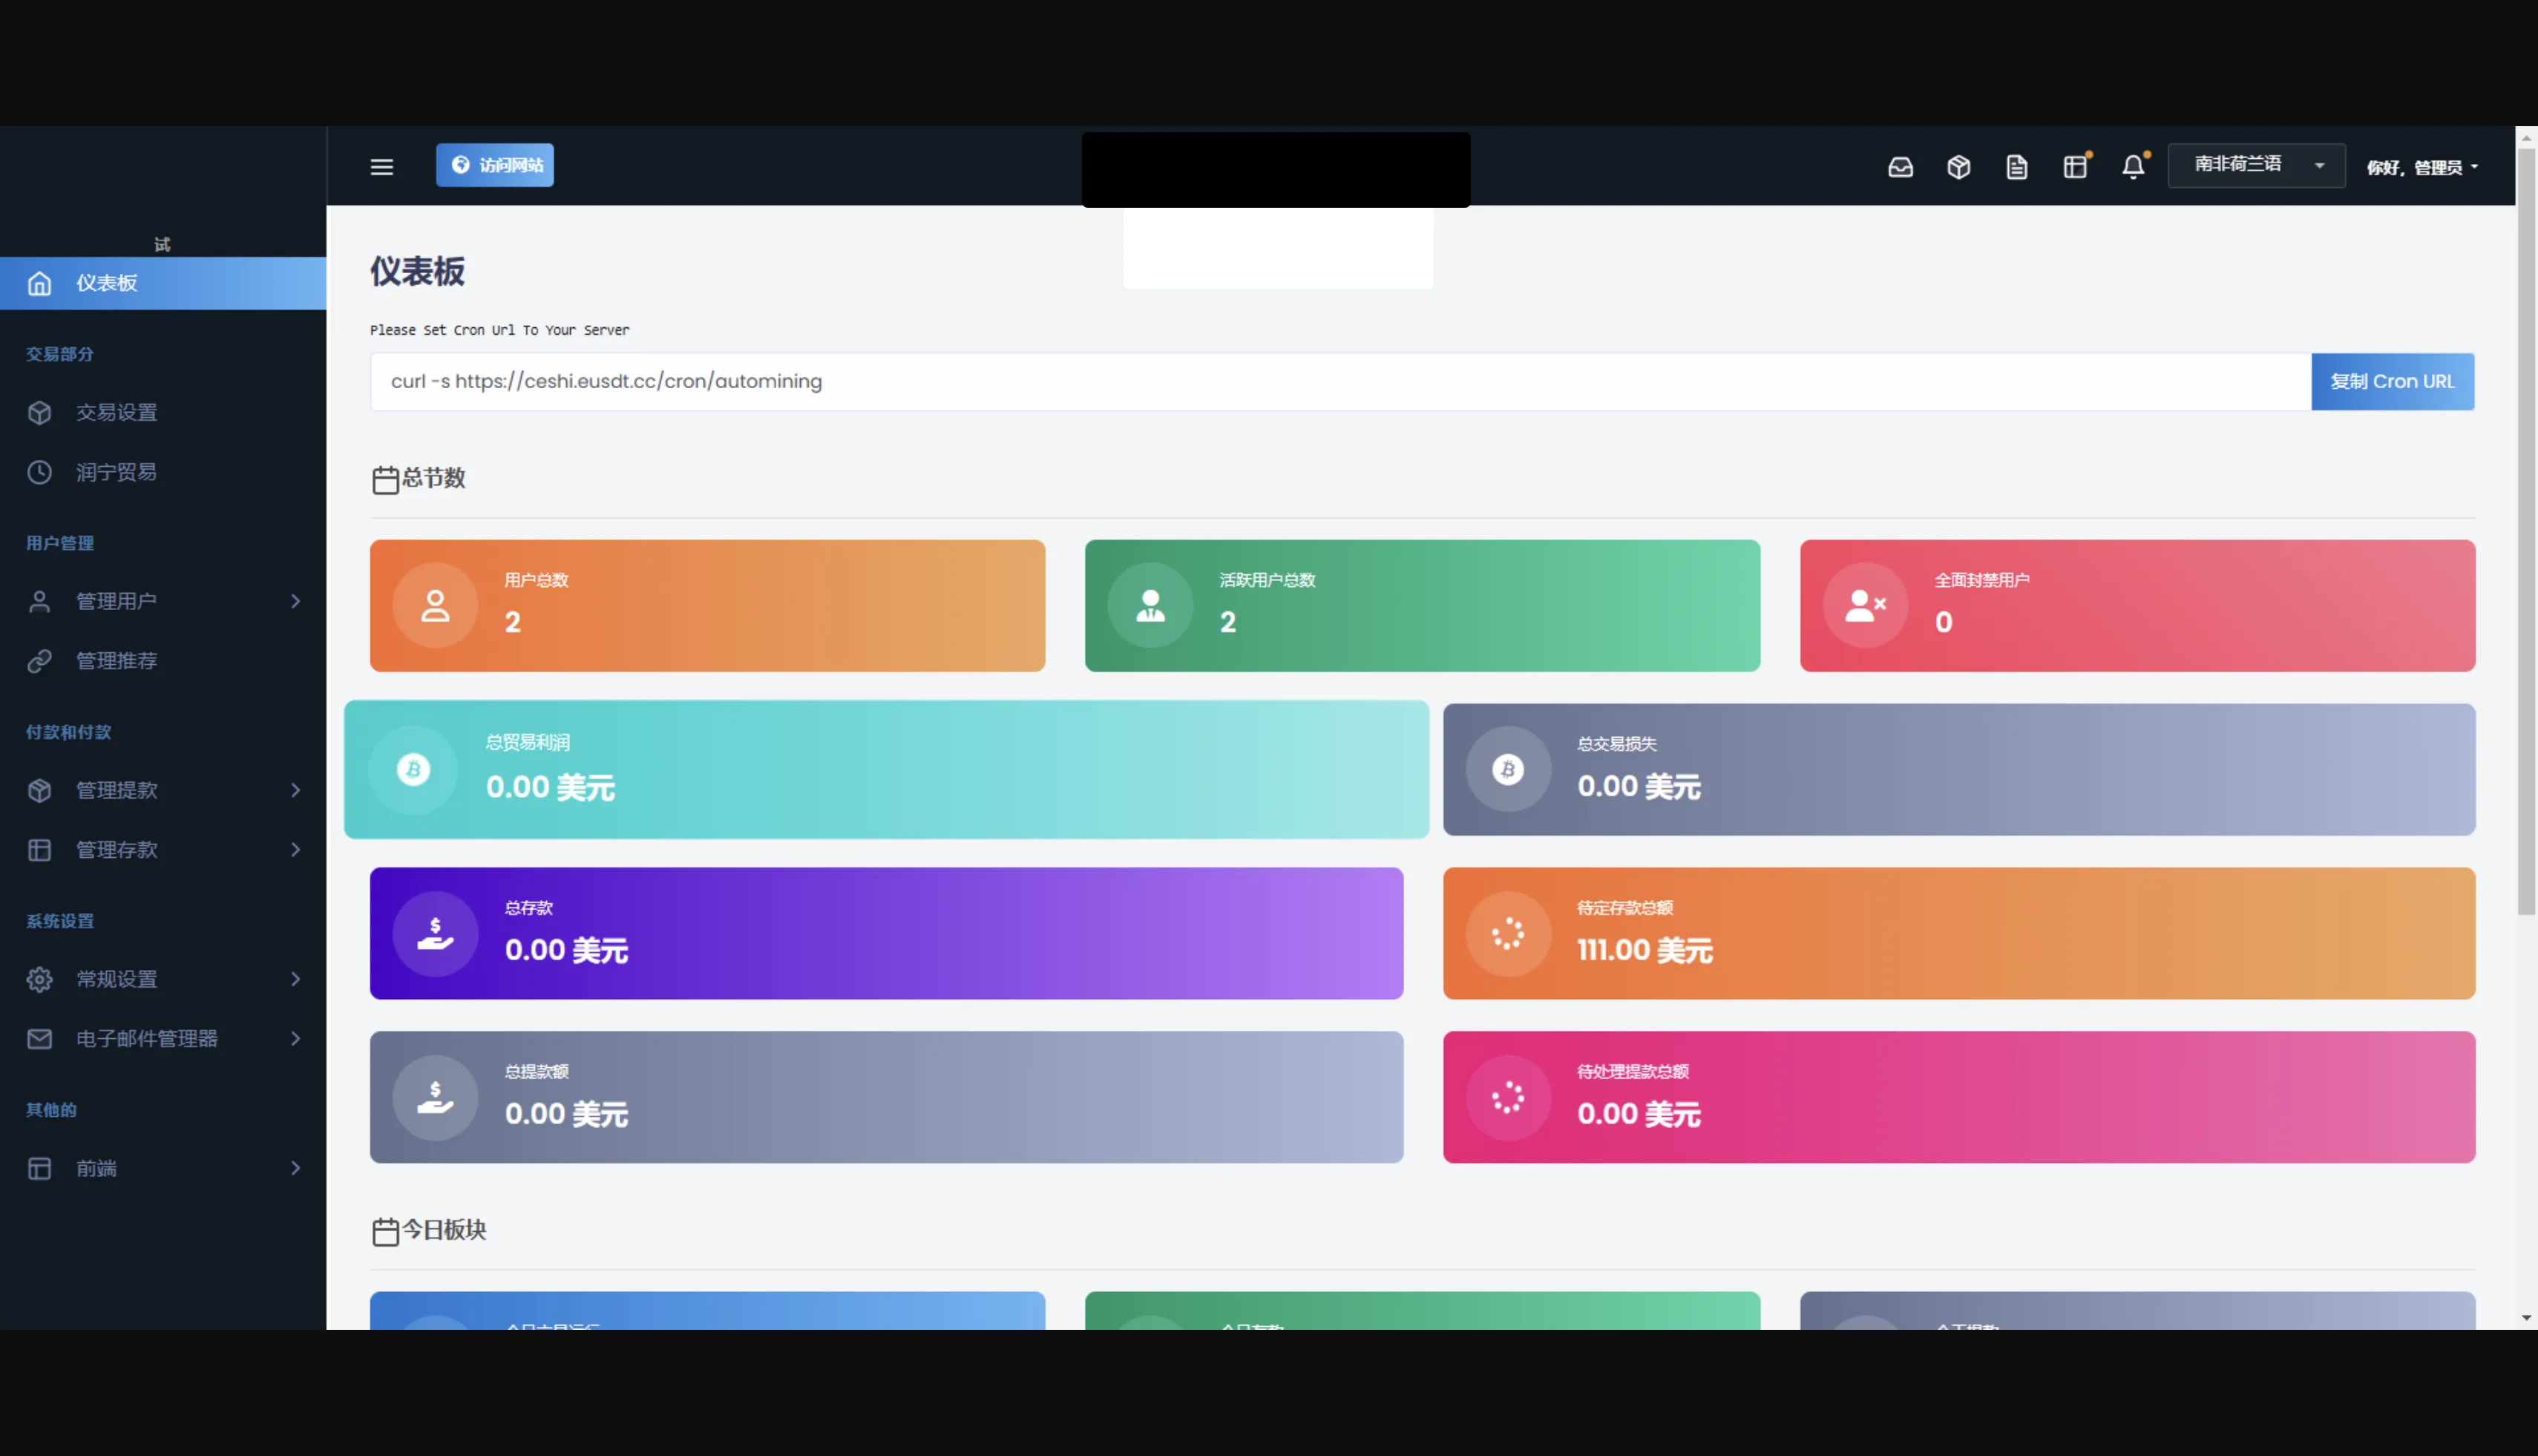Select 交易设置 in the sidebar
Viewport: 2538px width, 1456px height.
coord(116,412)
